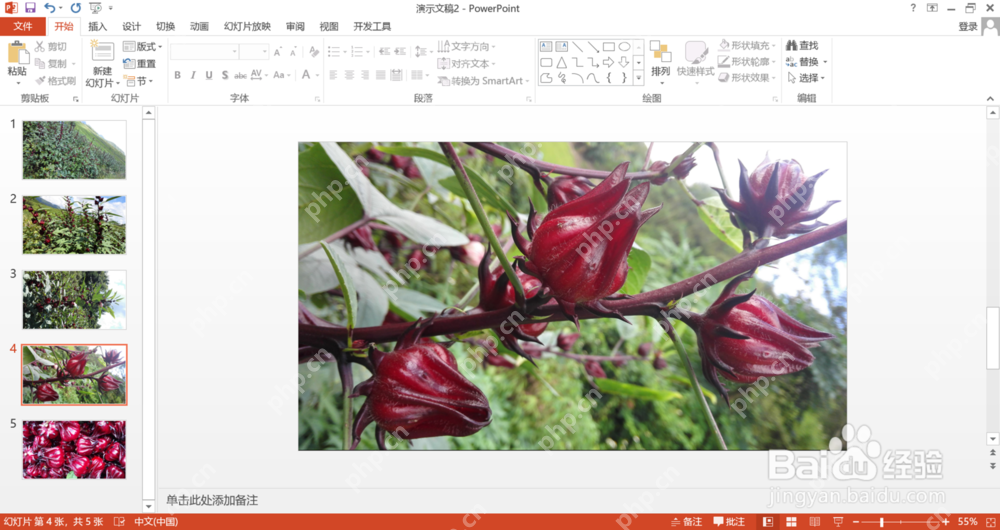The image size is (1000, 530).
Task: Open spell check icon in status bar
Action: pyautogui.click(x=119, y=522)
